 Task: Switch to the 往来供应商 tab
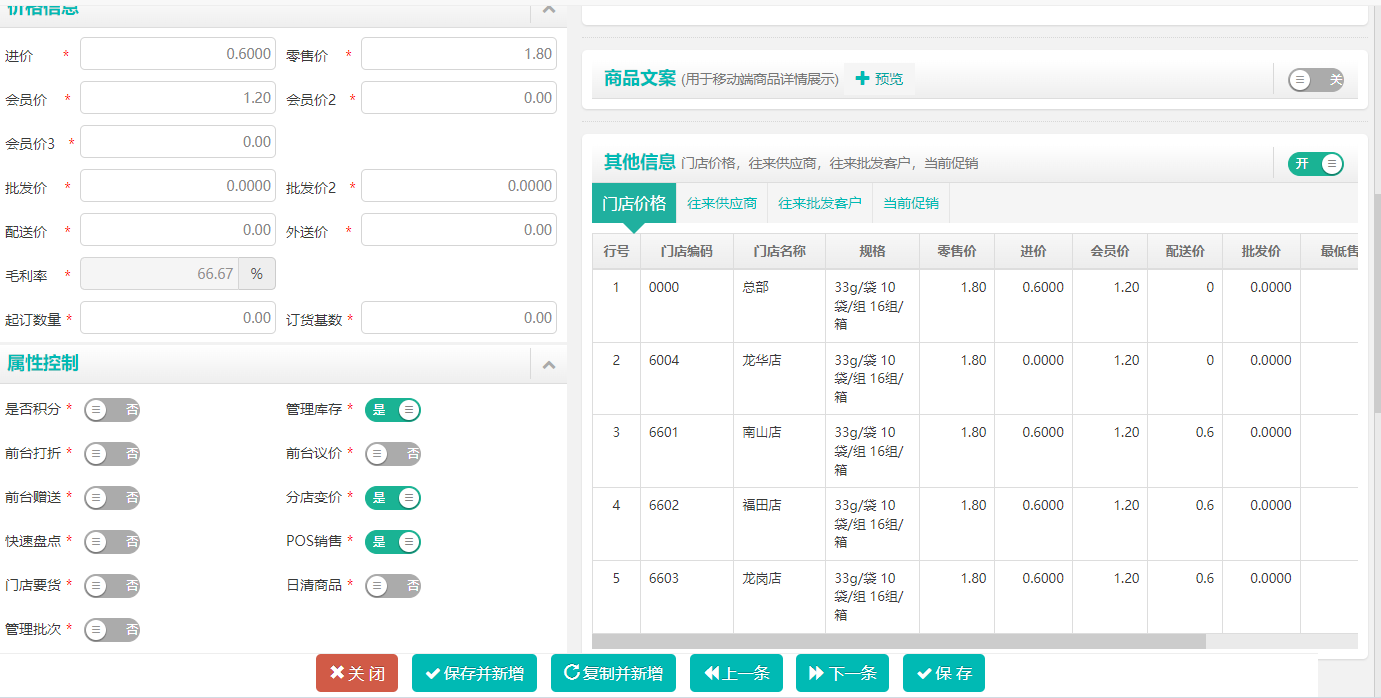[x=722, y=203]
